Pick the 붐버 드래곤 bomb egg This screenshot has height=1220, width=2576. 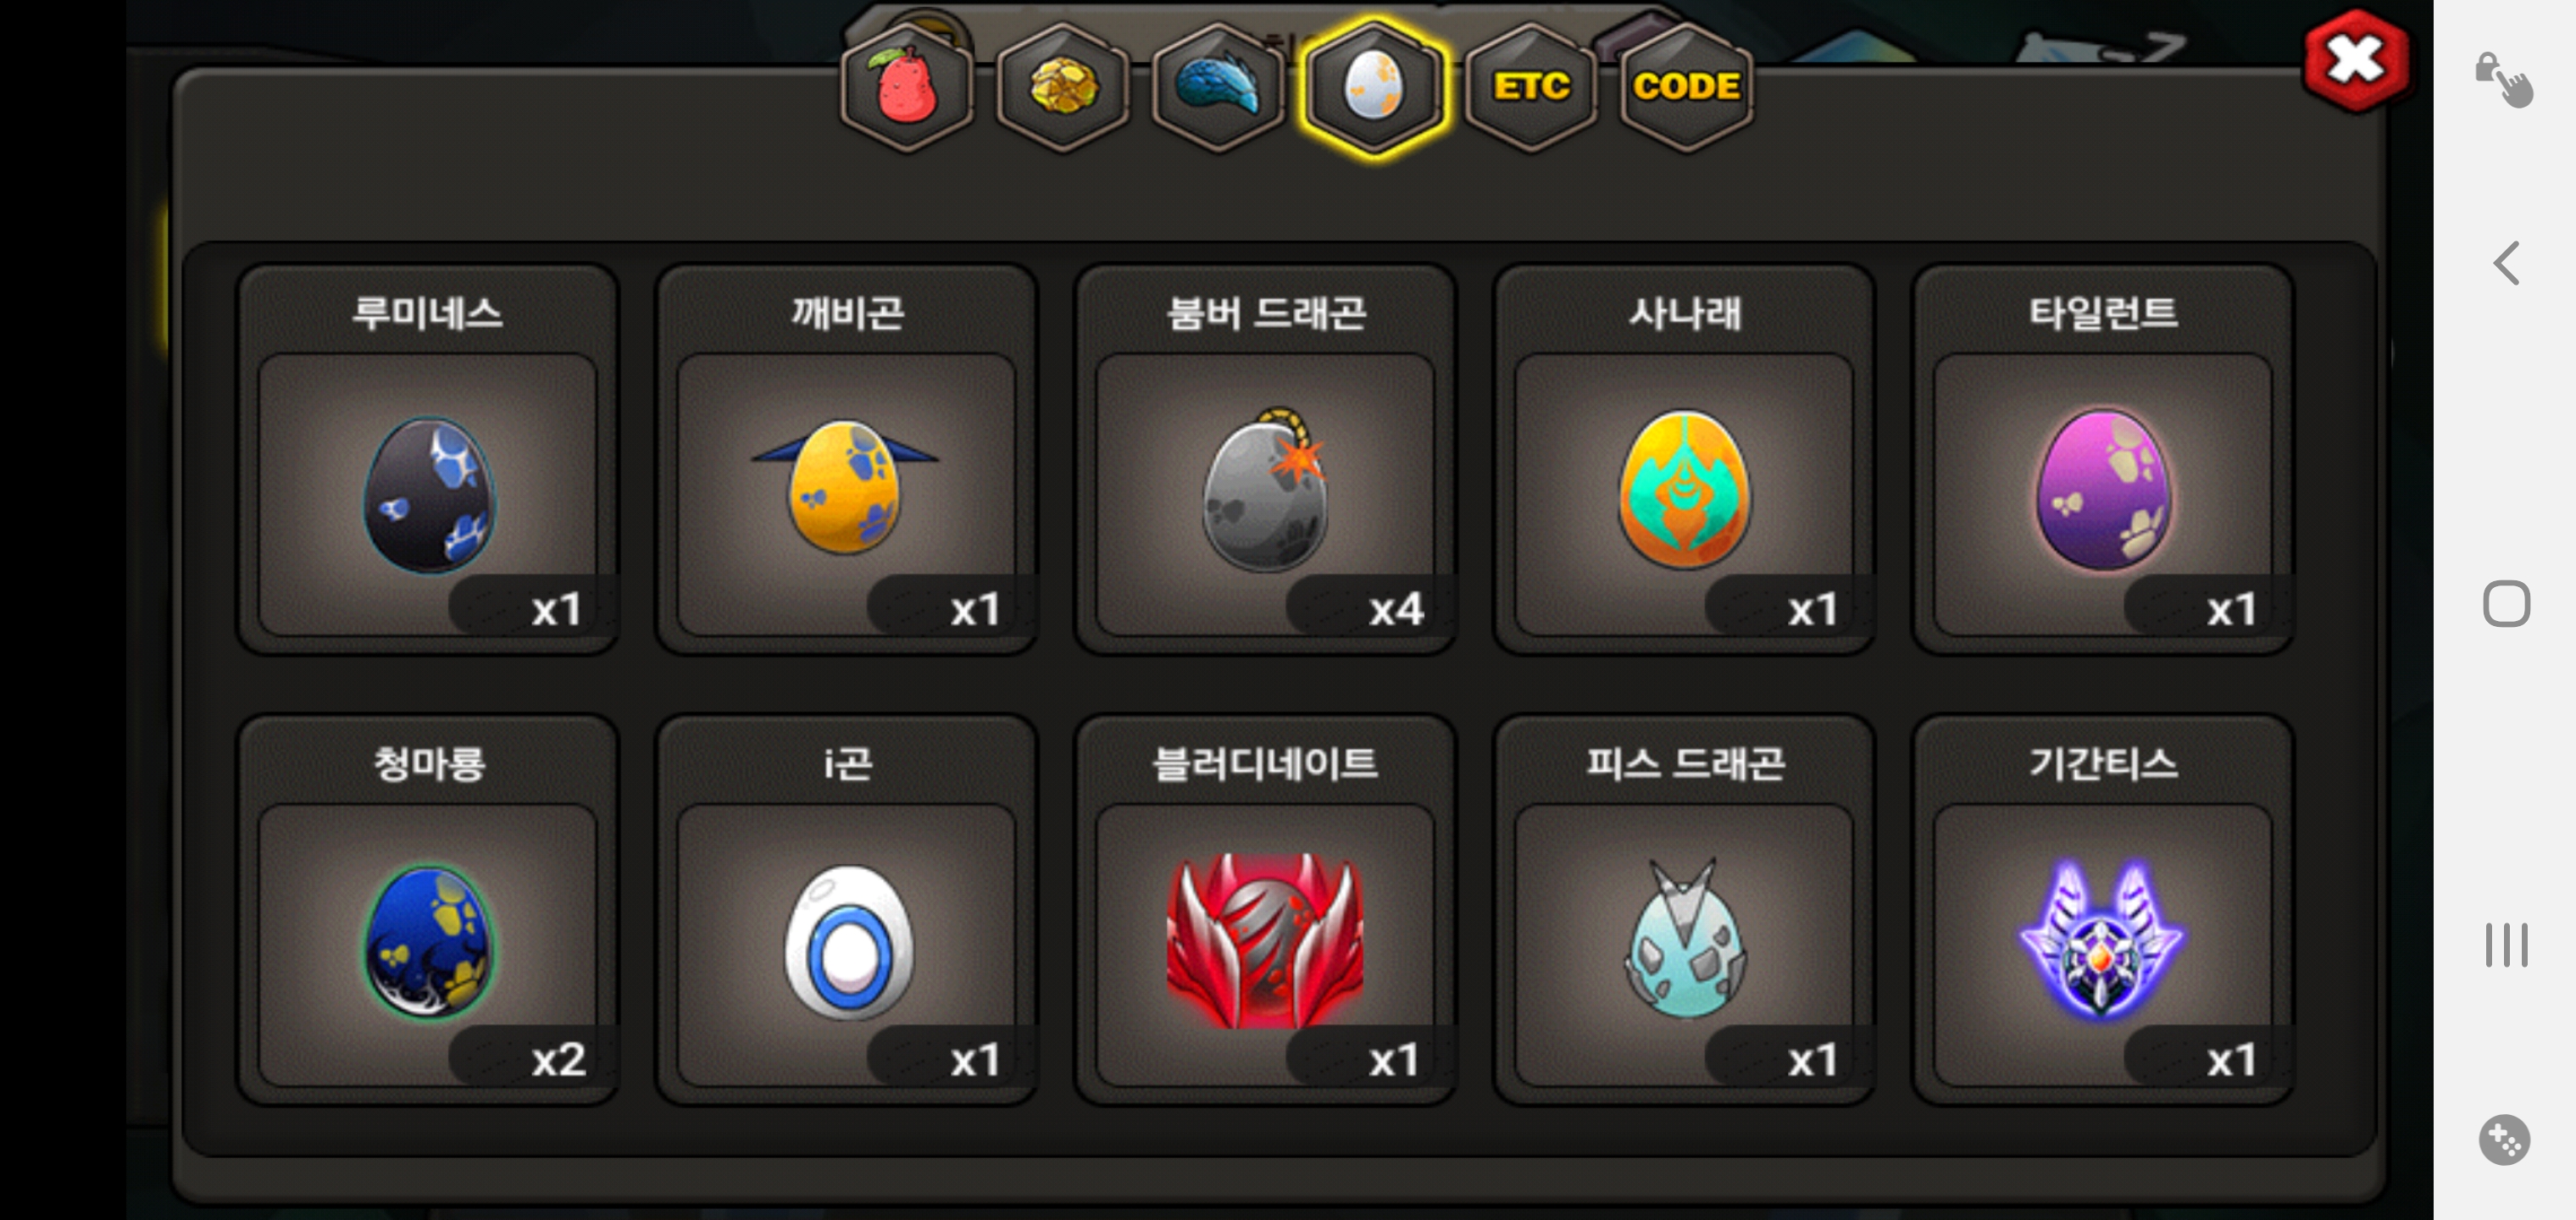pos(1265,459)
